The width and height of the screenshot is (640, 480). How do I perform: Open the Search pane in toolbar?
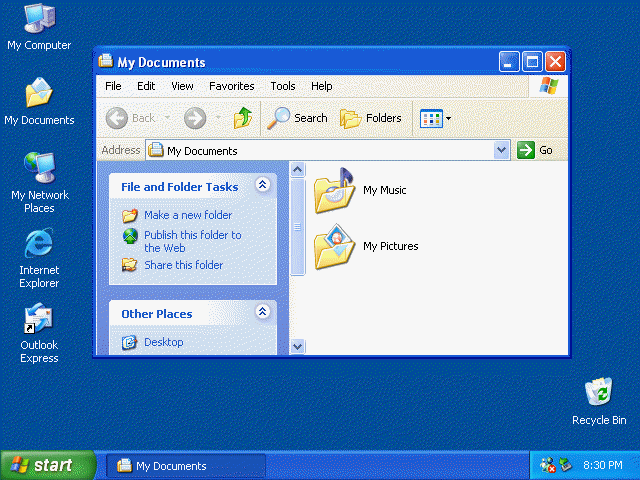point(297,118)
